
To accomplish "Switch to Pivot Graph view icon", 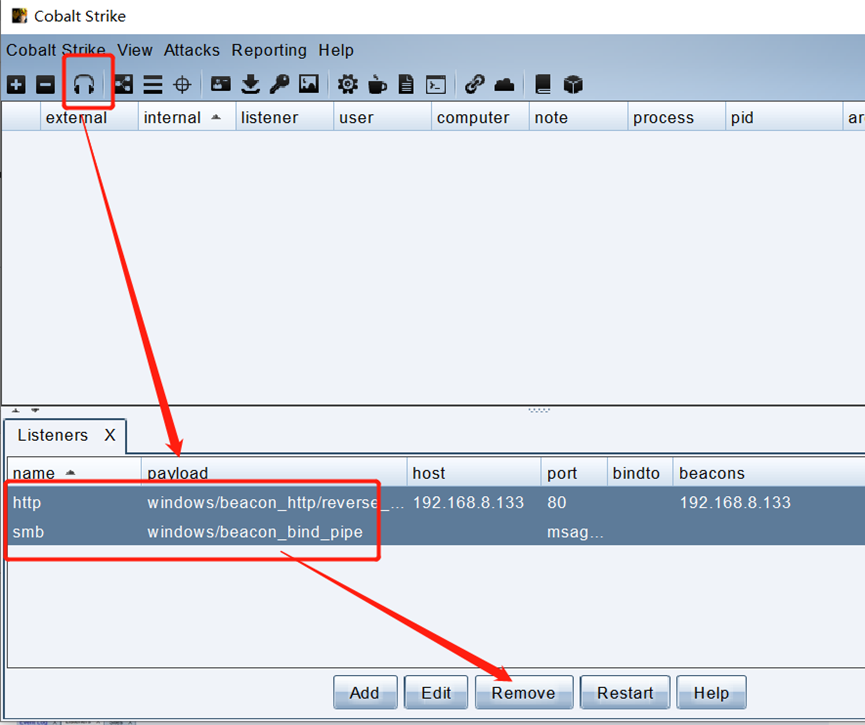I will click(123, 84).
